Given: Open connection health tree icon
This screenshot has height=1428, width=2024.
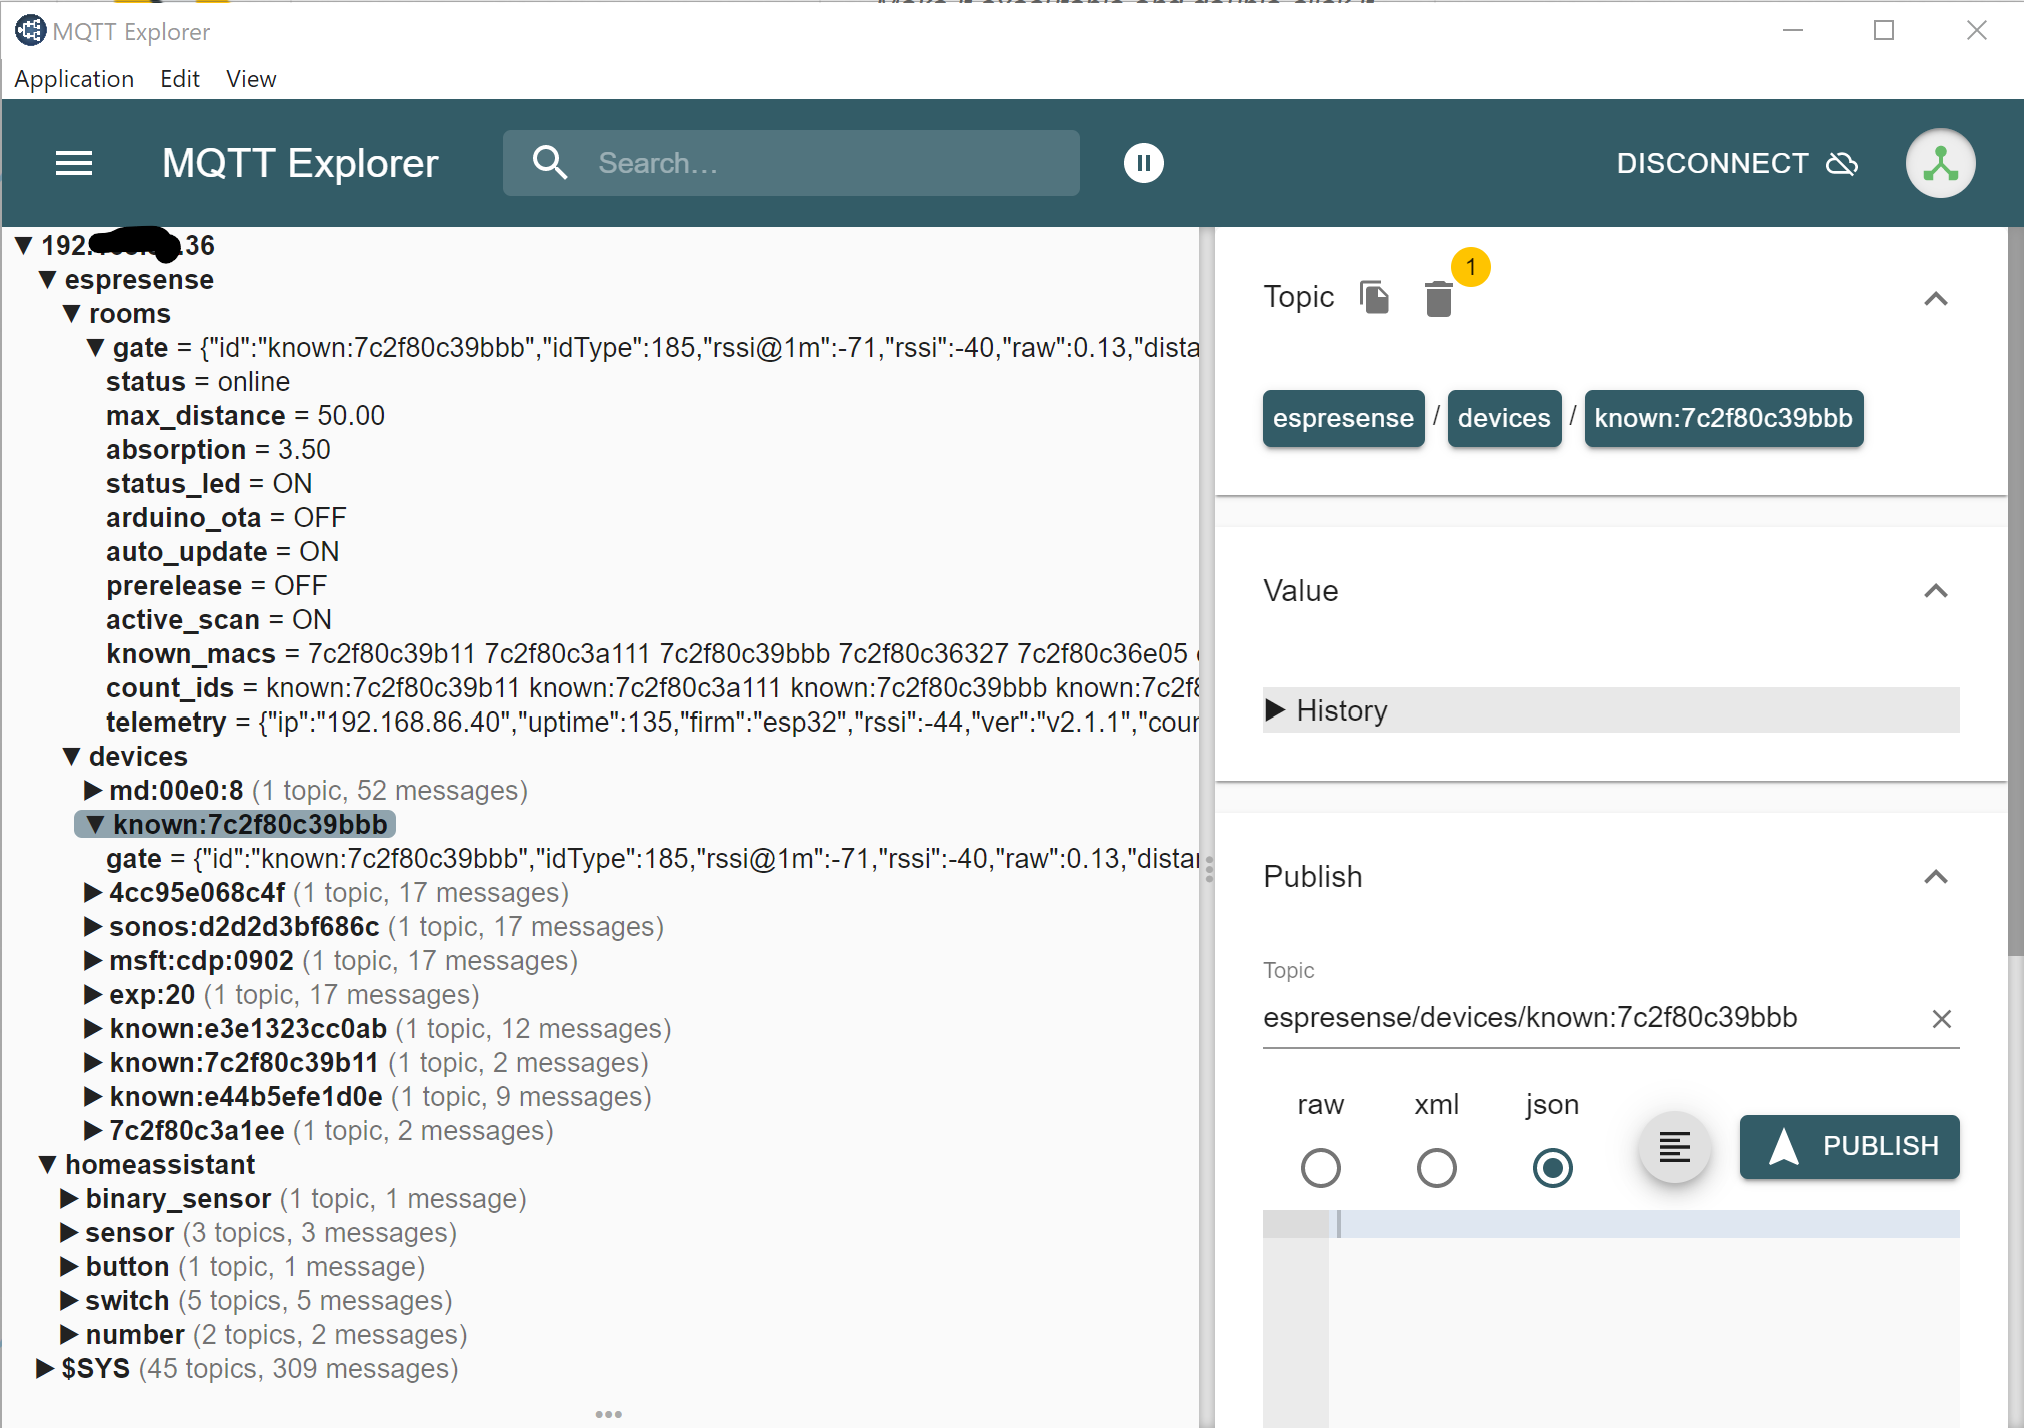Looking at the screenshot, I should point(1940,163).
